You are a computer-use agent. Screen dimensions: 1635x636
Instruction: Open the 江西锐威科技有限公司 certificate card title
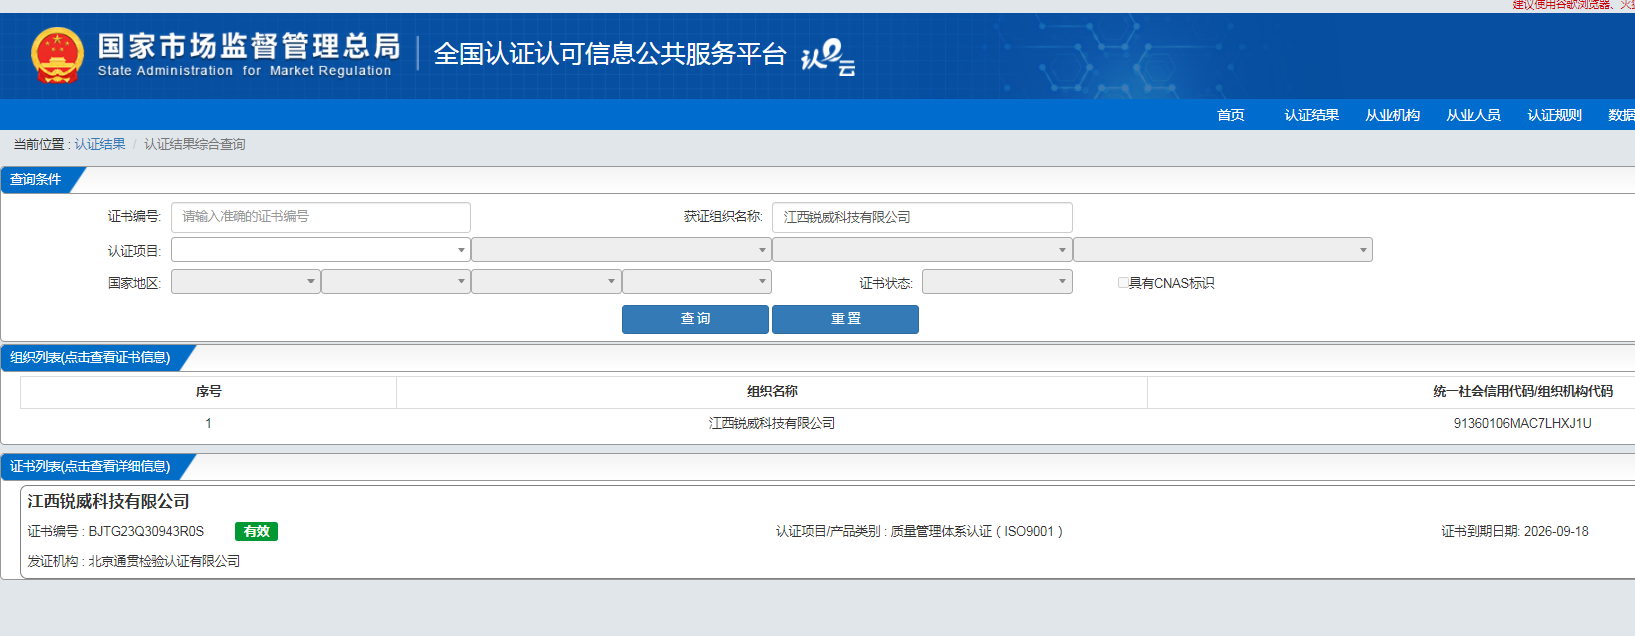click(109, 501)
